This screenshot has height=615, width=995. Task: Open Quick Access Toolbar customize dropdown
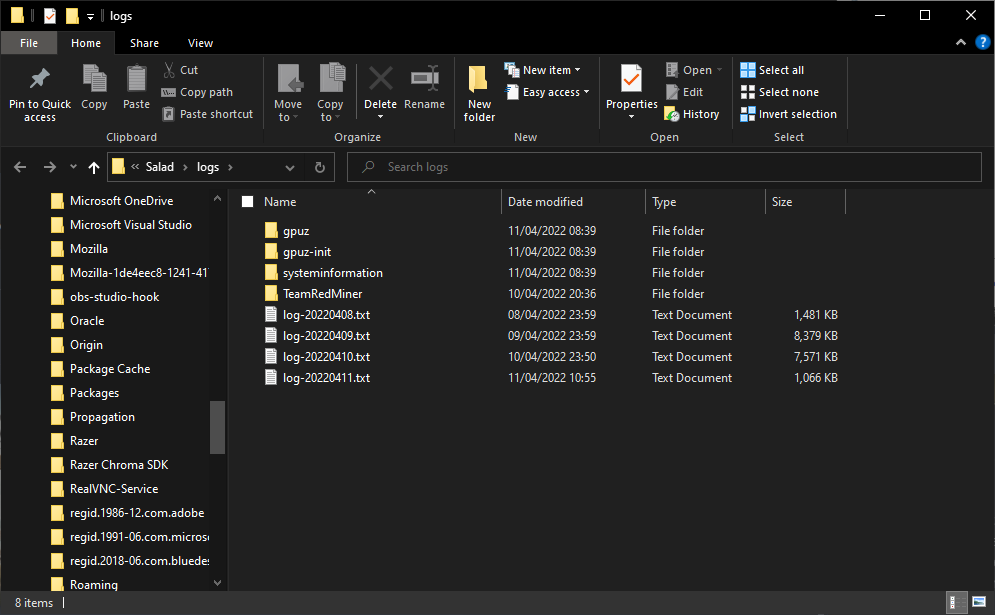pos(90,17)
